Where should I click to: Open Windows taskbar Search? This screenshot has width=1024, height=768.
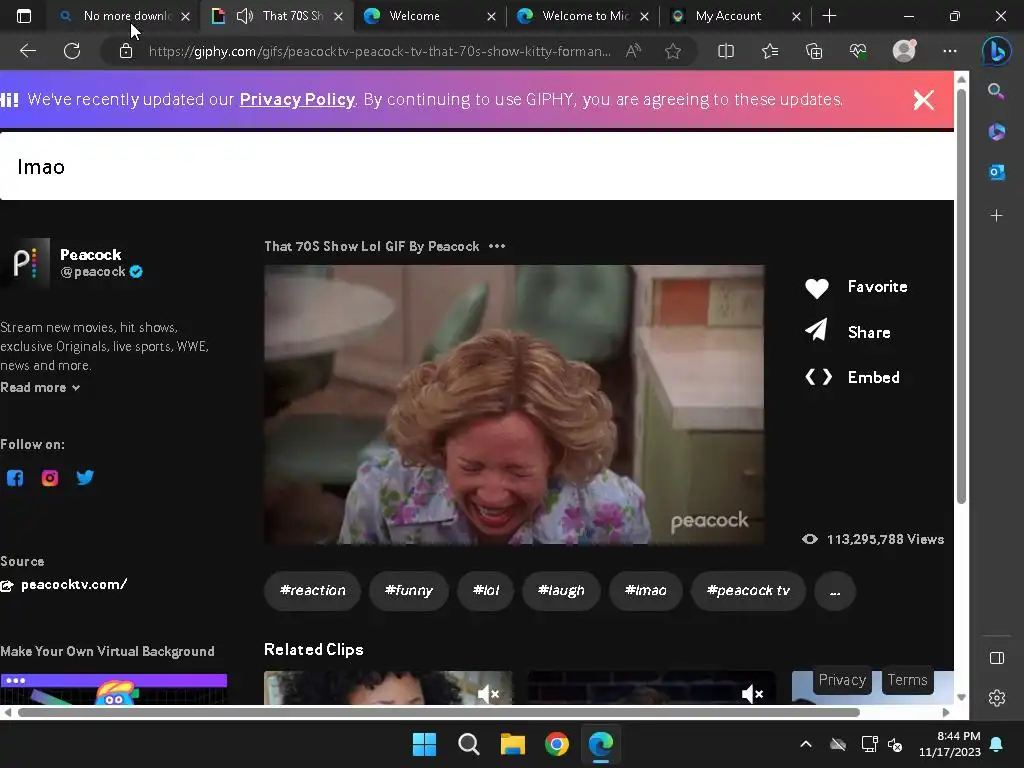point(468,744)
